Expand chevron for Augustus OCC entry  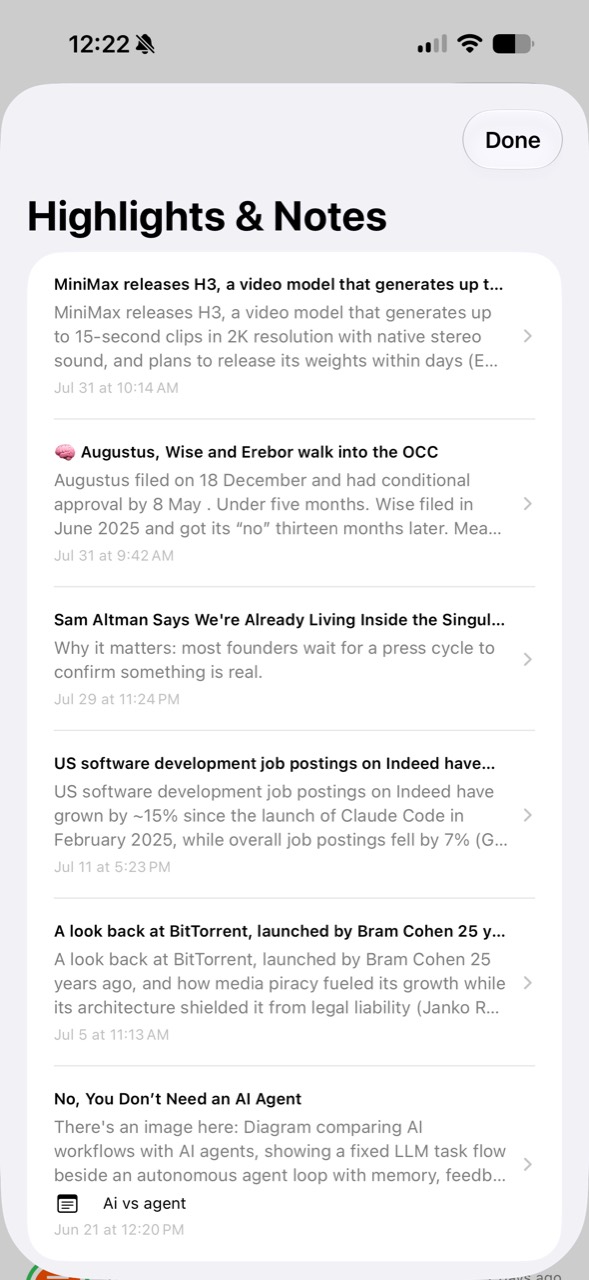[527, 504]
